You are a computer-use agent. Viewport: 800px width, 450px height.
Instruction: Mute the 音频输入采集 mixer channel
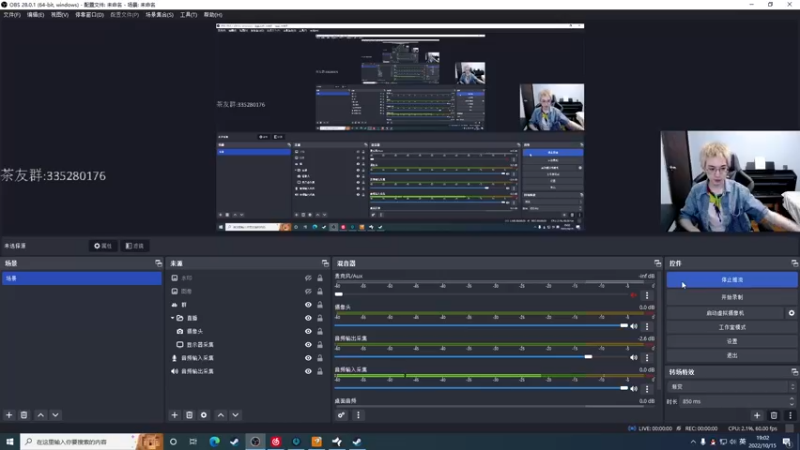pos(634,389)
